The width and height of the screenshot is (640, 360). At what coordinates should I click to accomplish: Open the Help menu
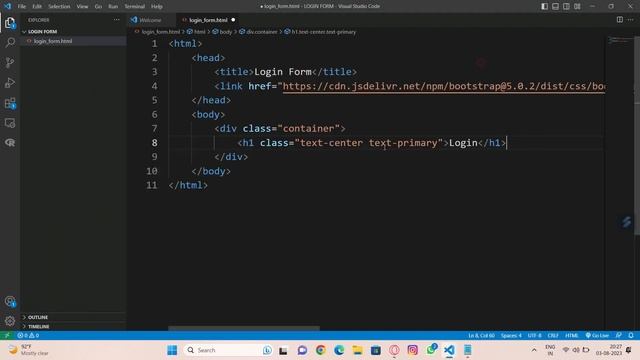click(157, 7)
